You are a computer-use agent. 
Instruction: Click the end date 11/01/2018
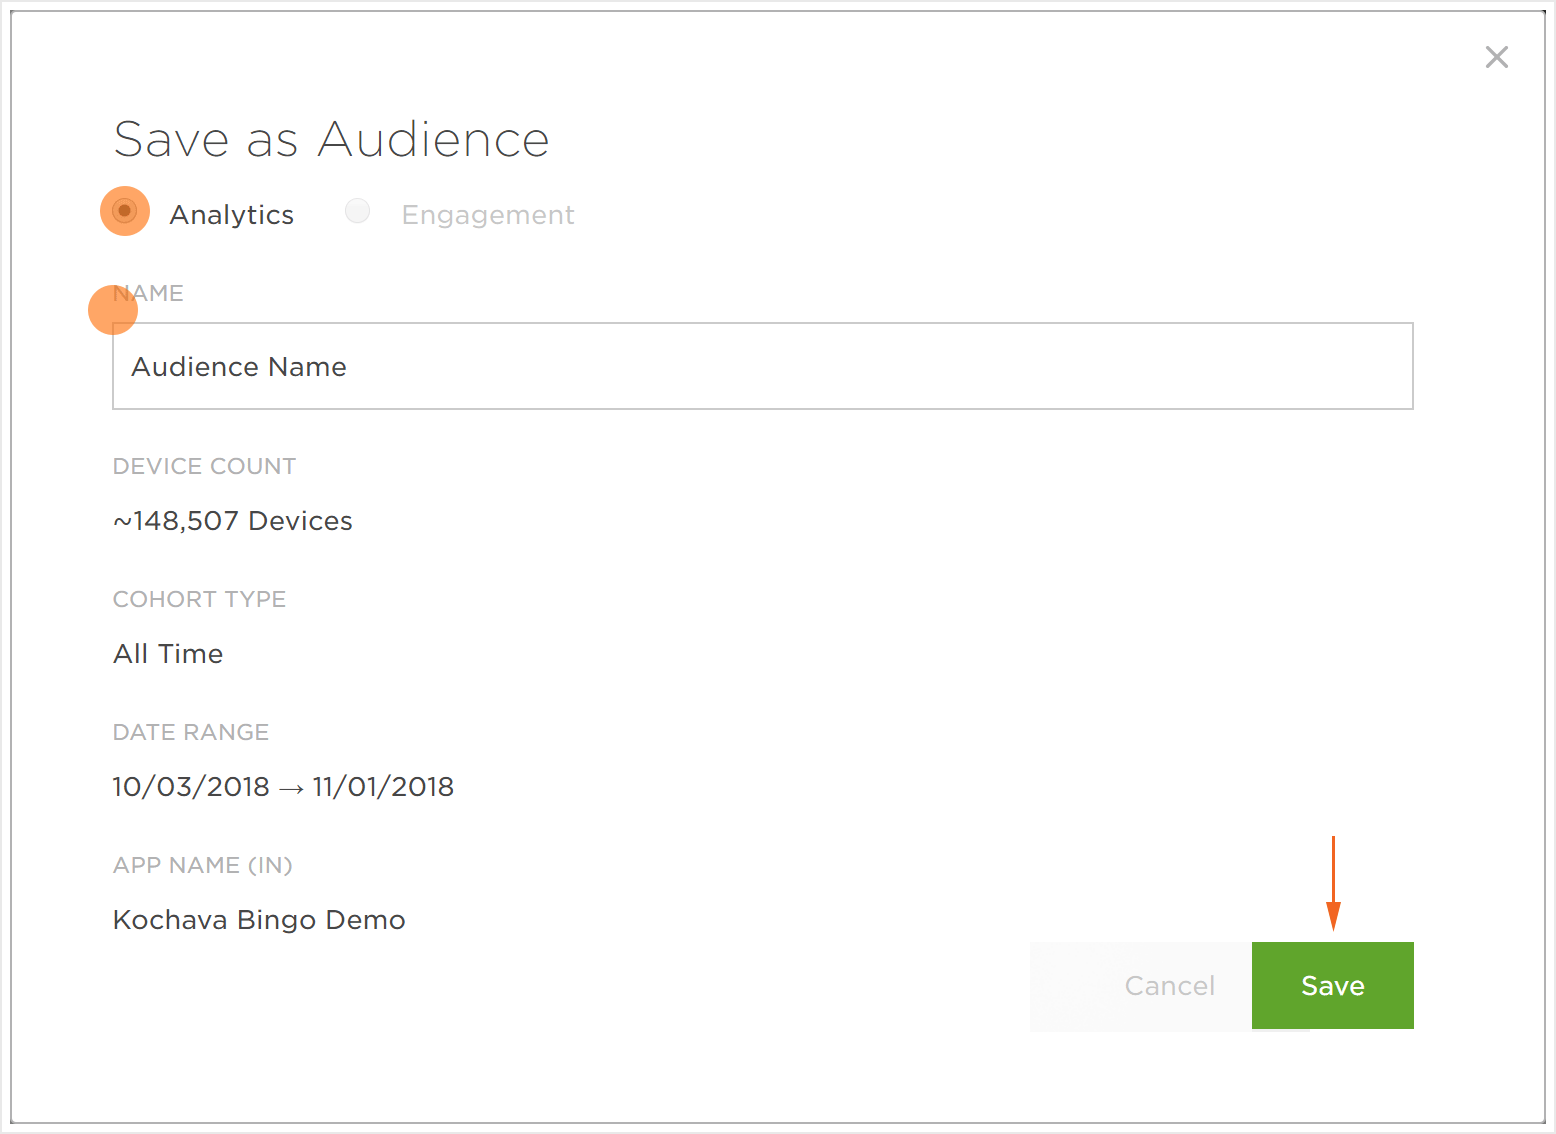(383, 787)
